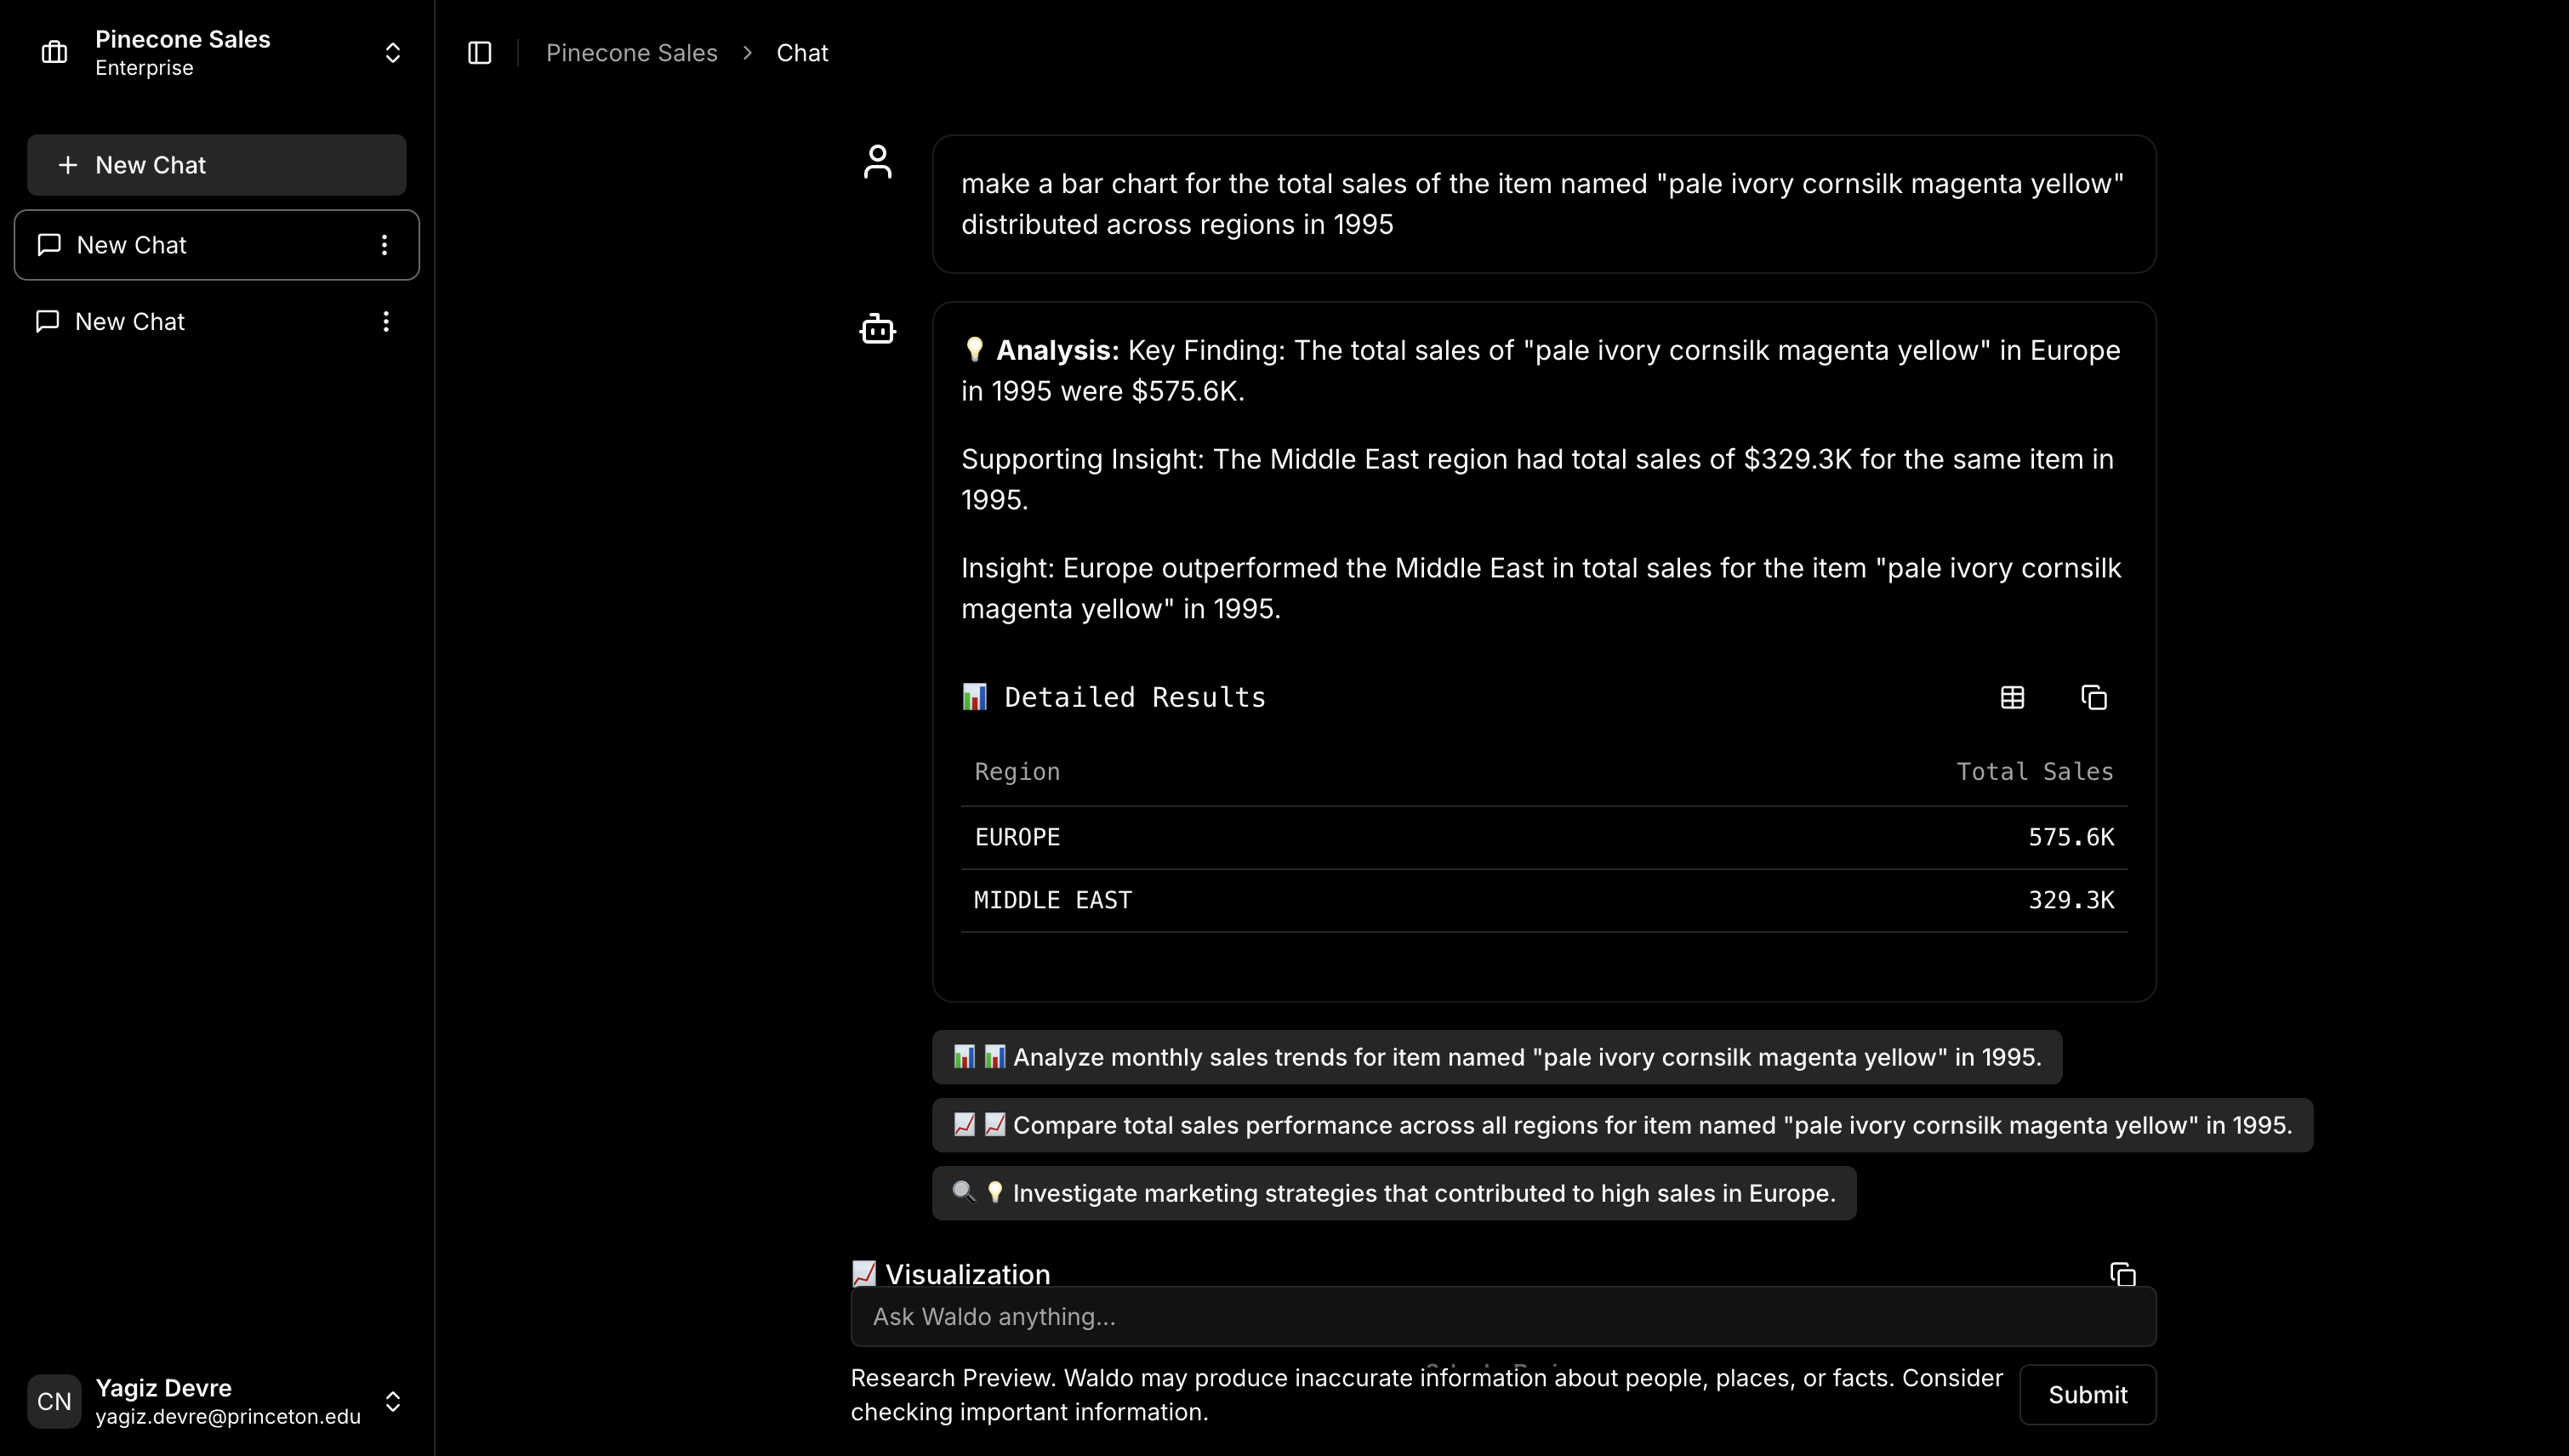Click the yagiz.devre@princeton.edu email text
Image resolution: width=2569 pixels, height=1456 pixels.
pos(228,1416)
